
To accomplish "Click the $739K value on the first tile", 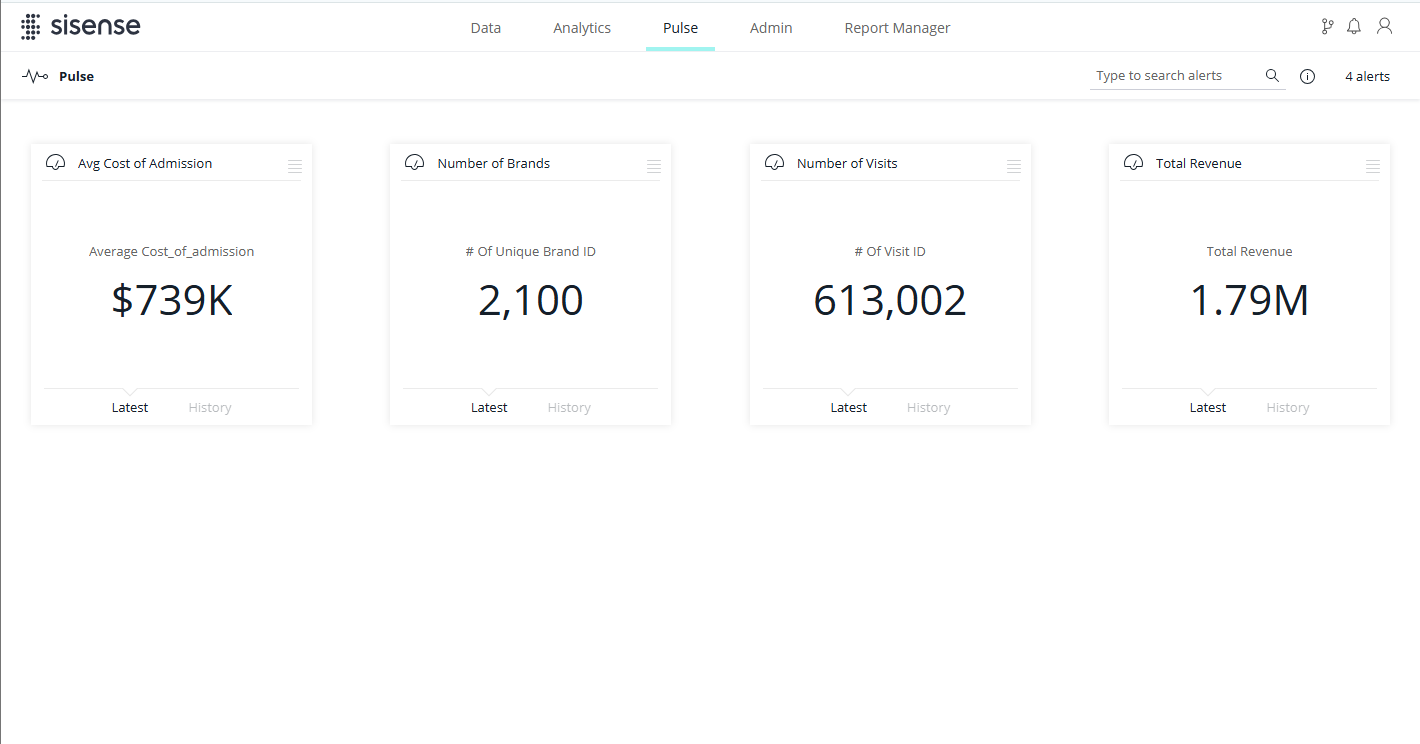I will point(172,301).
